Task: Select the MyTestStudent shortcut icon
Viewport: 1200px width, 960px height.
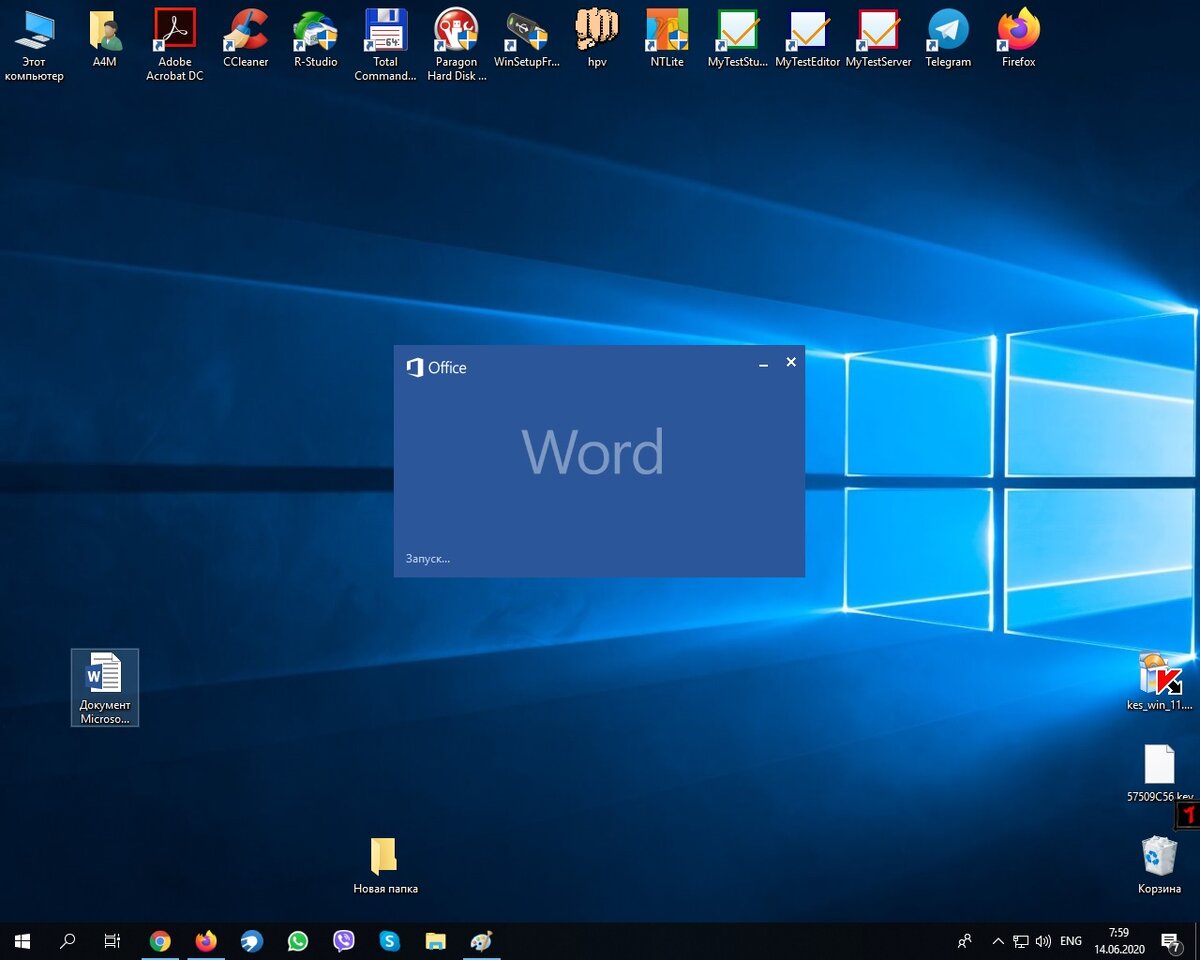Action: [x=738, y=40]
